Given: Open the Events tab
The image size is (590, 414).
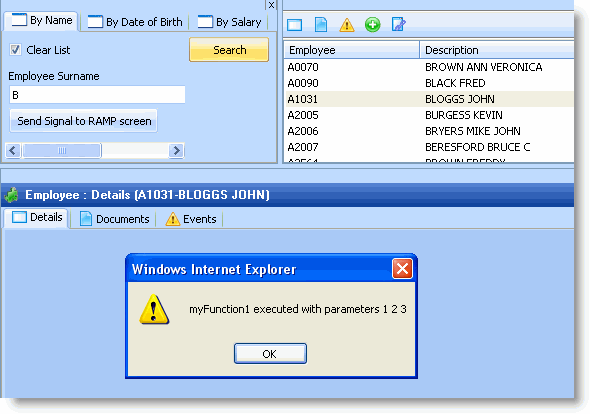Looking at the screenshot, I should [191, 219].
